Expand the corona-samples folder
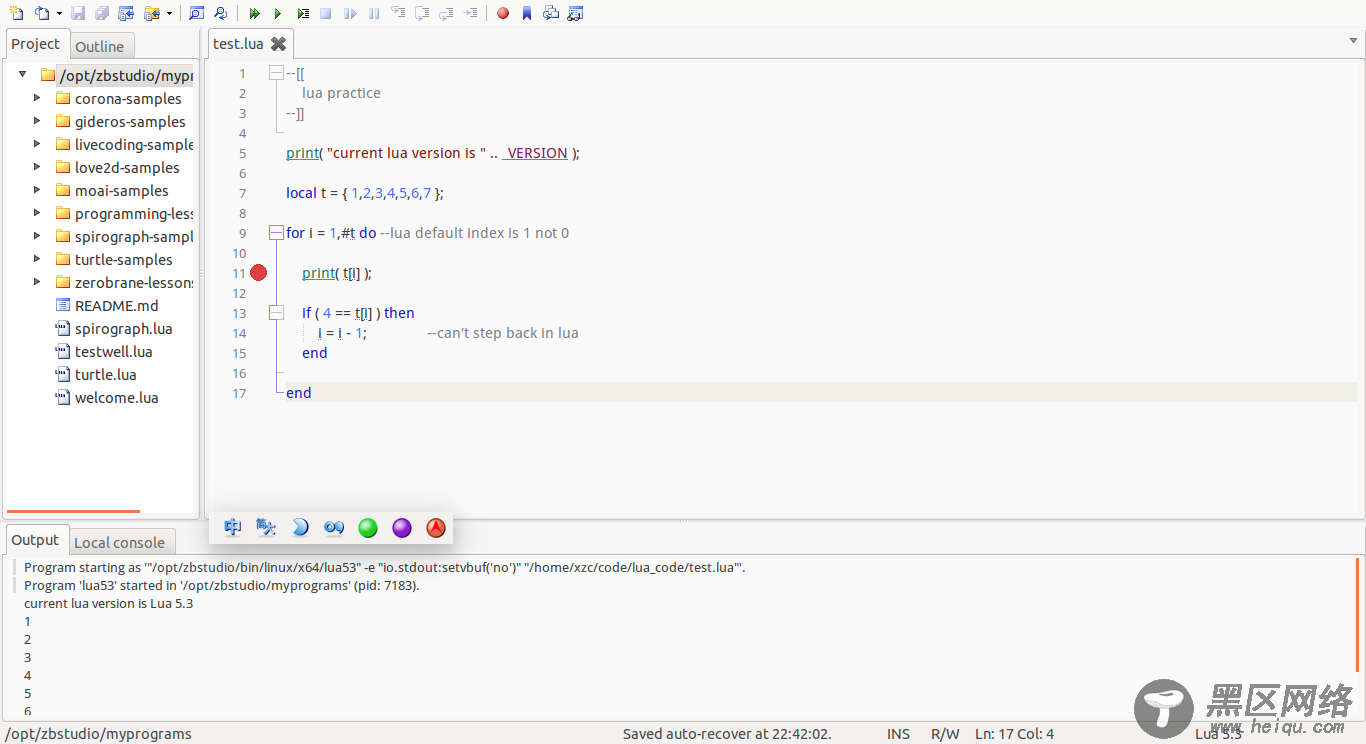Image resolution: width=1366 pixels, height=744 pixels. pyautogui.click(x=37, y=98)
